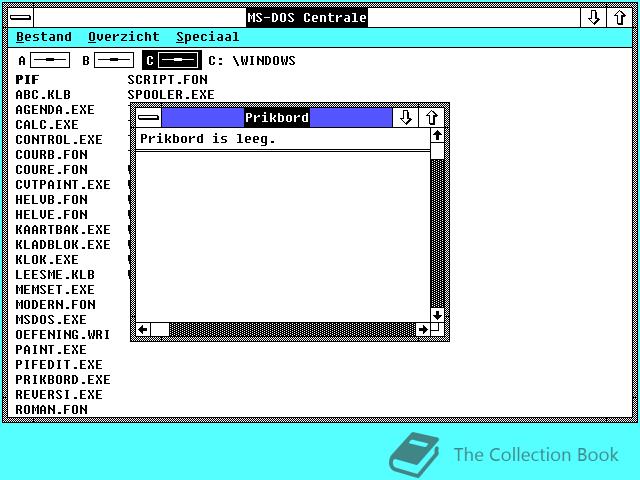Select PRIKBORD.EXE in file list
Viewport: 640px width, 480px height.
pyautogui.click(x=63, y=380)
